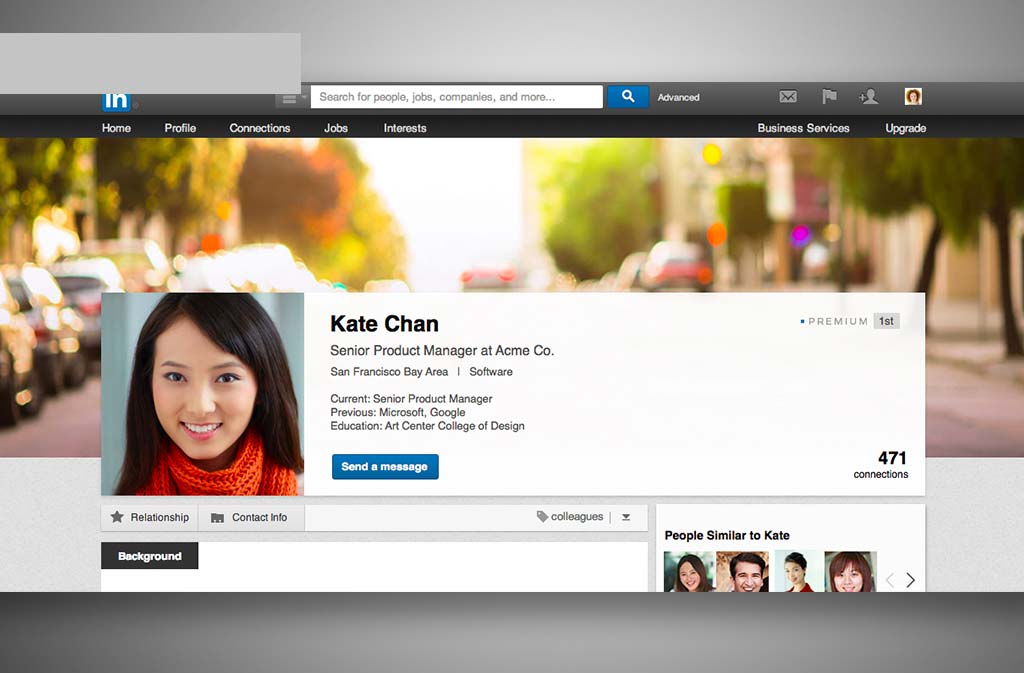1024x673 pixels.
Task: Click the LinkedIn logo icon
Action: tap(117, 100)
